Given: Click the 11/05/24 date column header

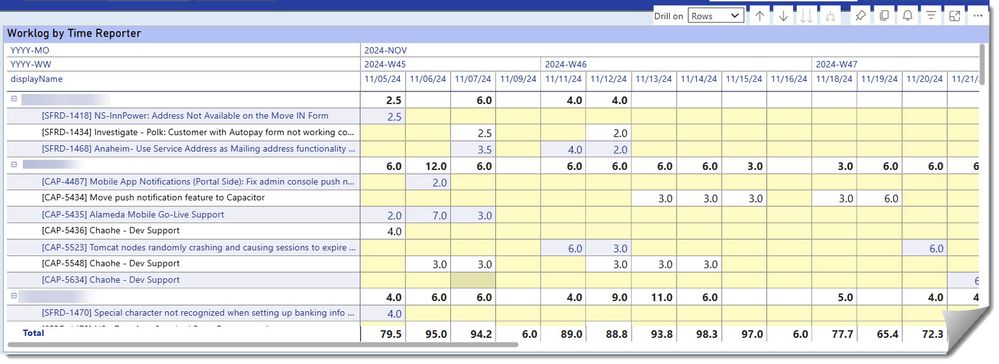Looking at the screenshot, I should tap(384, 79).
